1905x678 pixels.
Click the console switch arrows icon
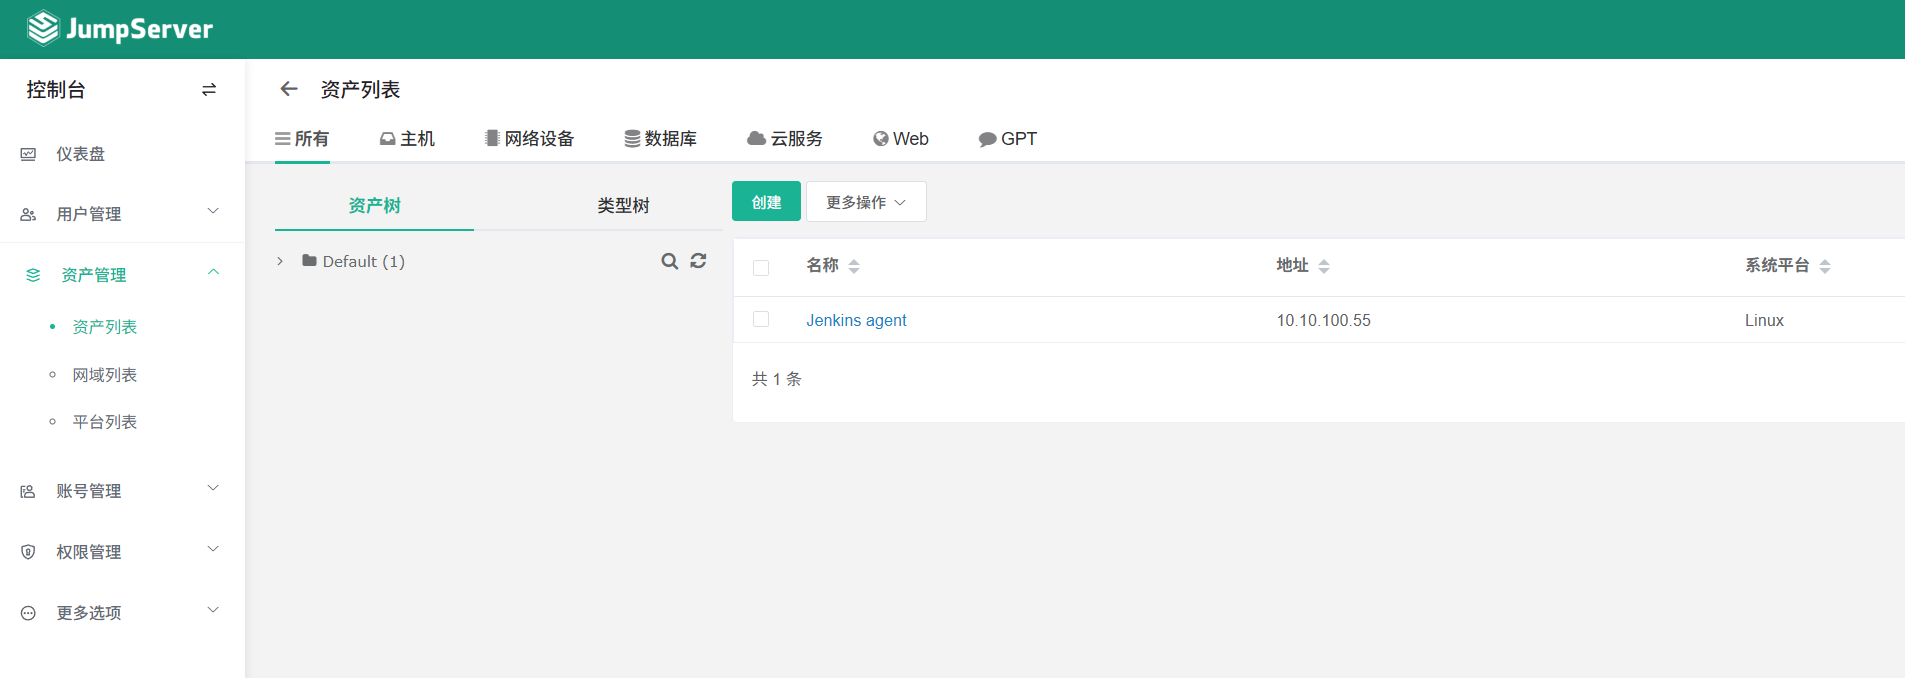(209, 90)
